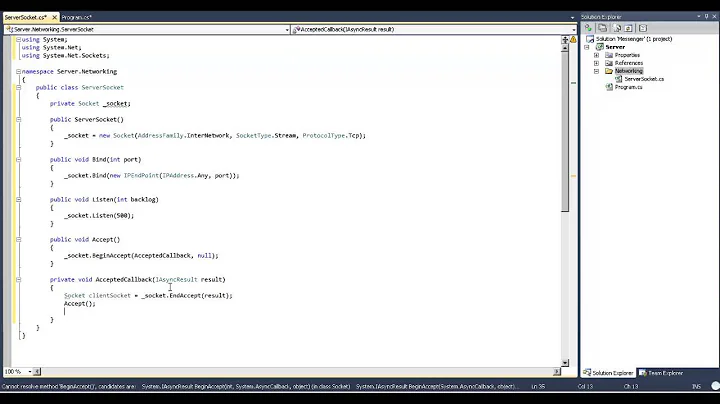
Task: Open Solution Explorer window position dropdown arrow
Action: coord(699,17)
